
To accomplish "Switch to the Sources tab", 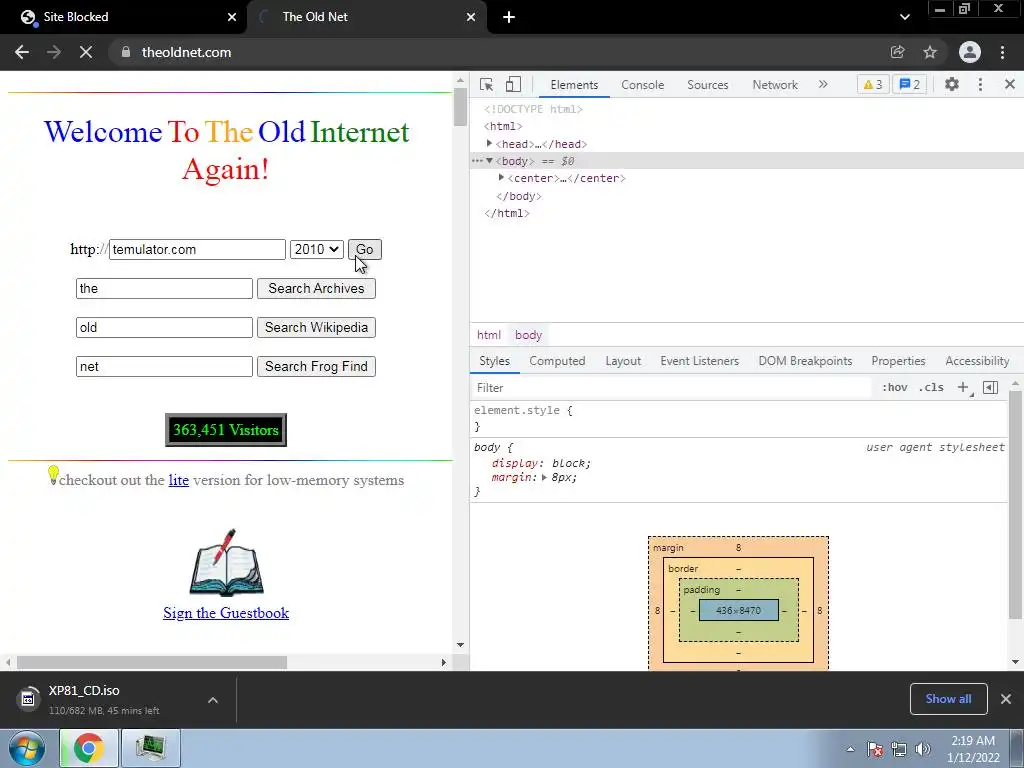I will pyautogui.click(x=707, y=85).
